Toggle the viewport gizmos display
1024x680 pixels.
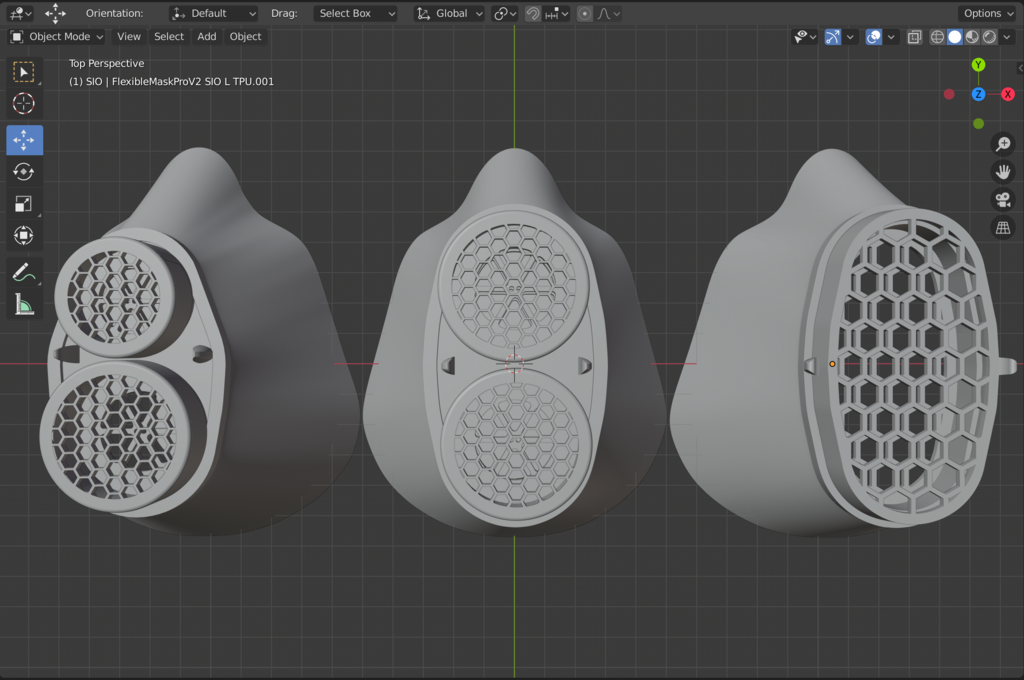[833, 37]
